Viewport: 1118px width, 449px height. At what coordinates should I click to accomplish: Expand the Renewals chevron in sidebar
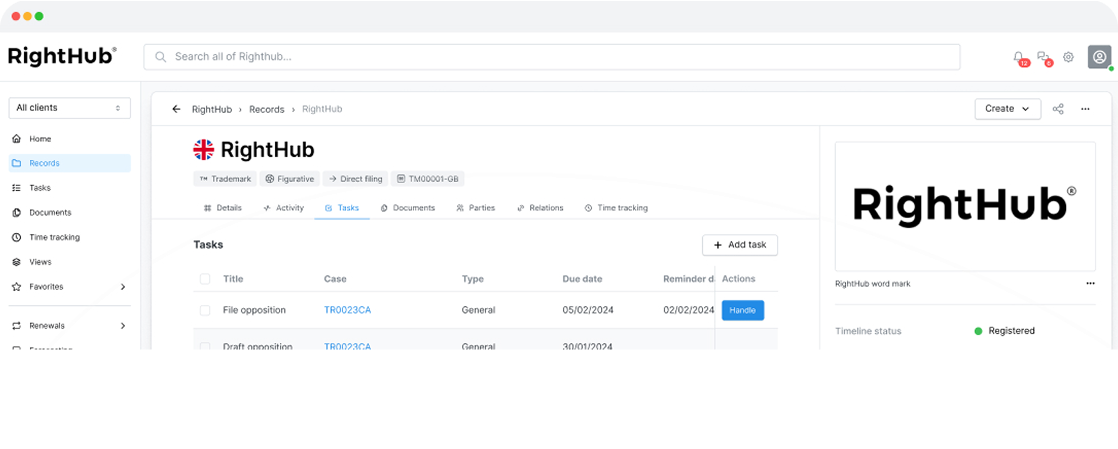(x=123, y=326)
